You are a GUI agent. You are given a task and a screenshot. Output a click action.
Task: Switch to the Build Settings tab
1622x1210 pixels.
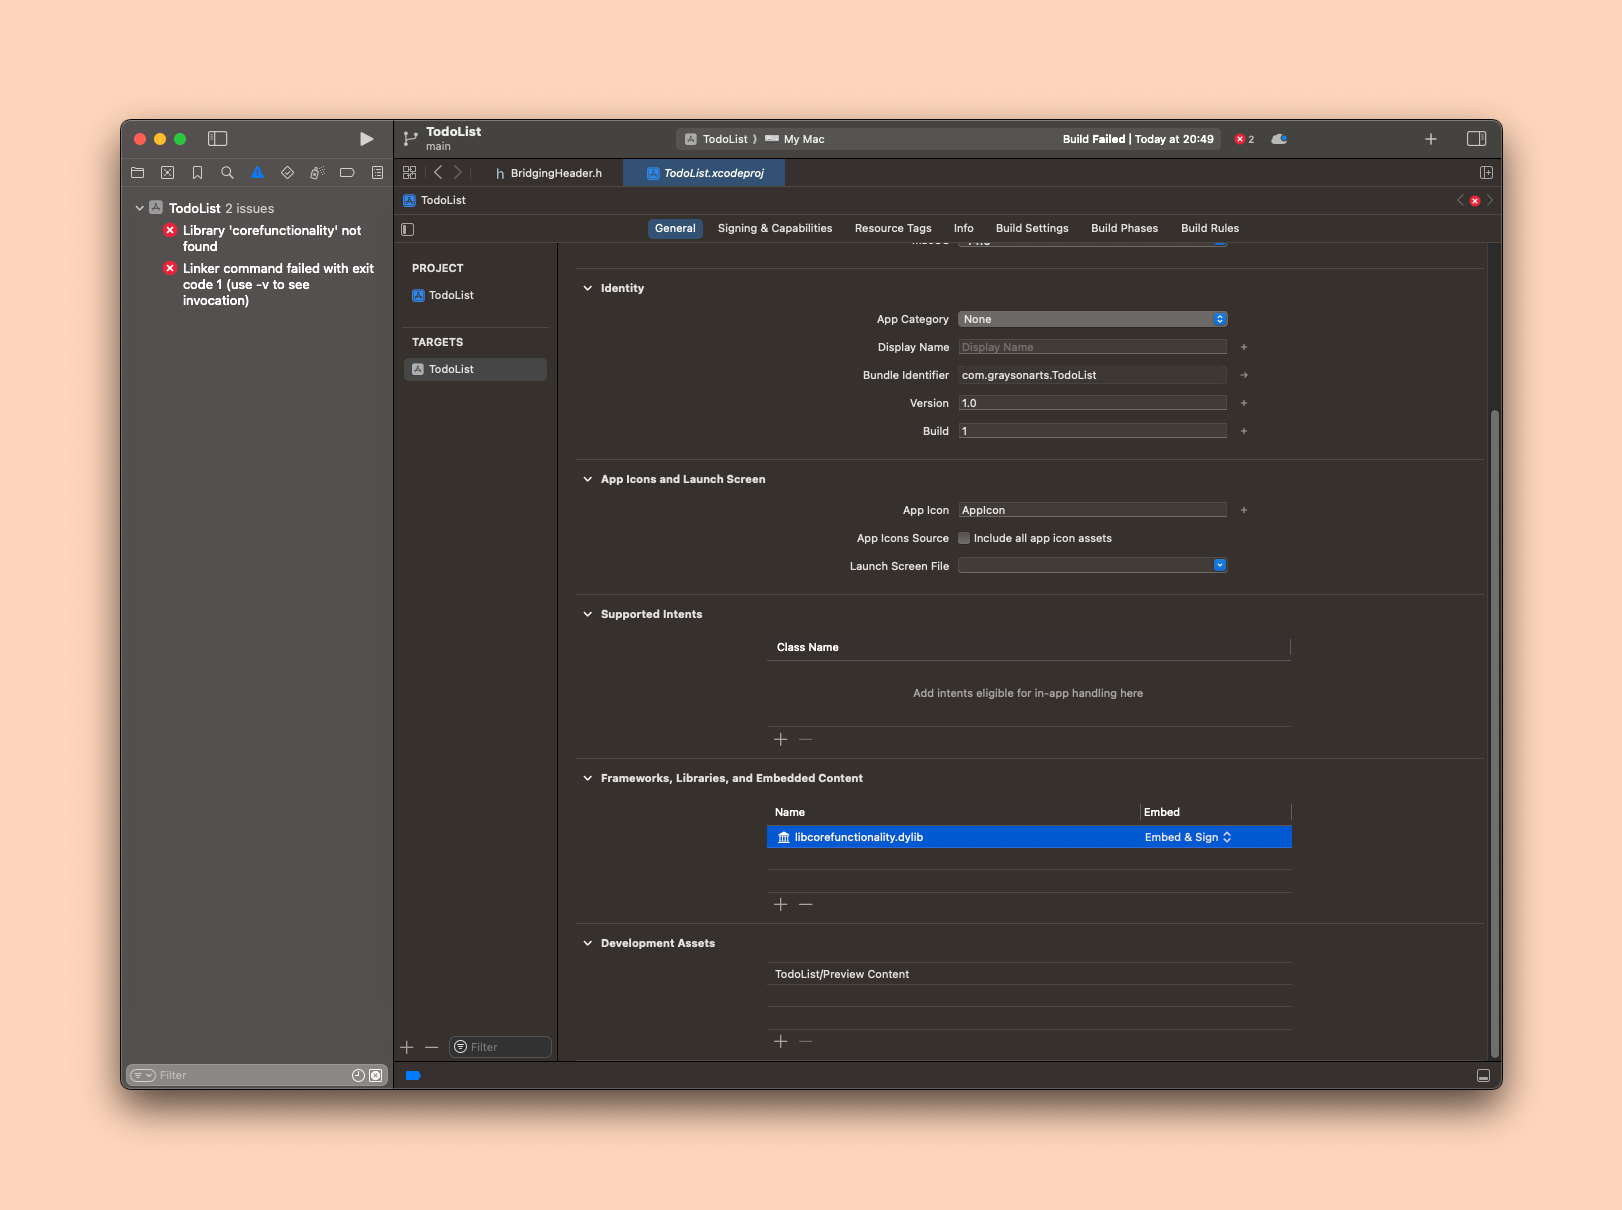click(x=1031, y=228)
